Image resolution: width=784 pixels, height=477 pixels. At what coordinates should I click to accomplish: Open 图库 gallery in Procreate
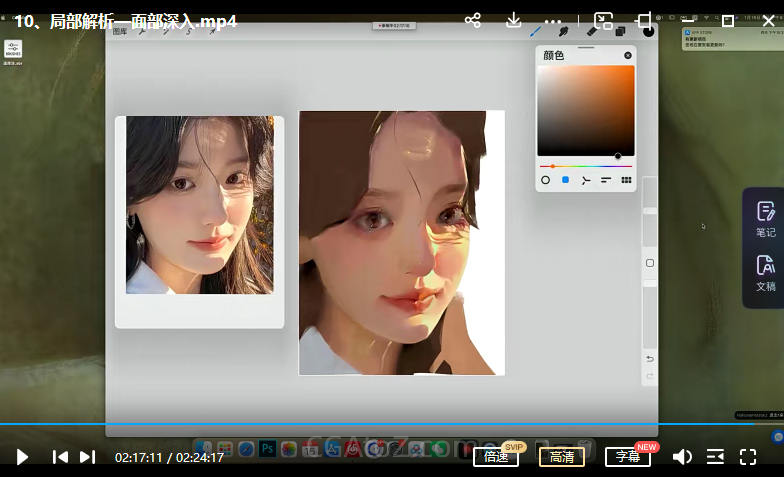tap(120, 32)
